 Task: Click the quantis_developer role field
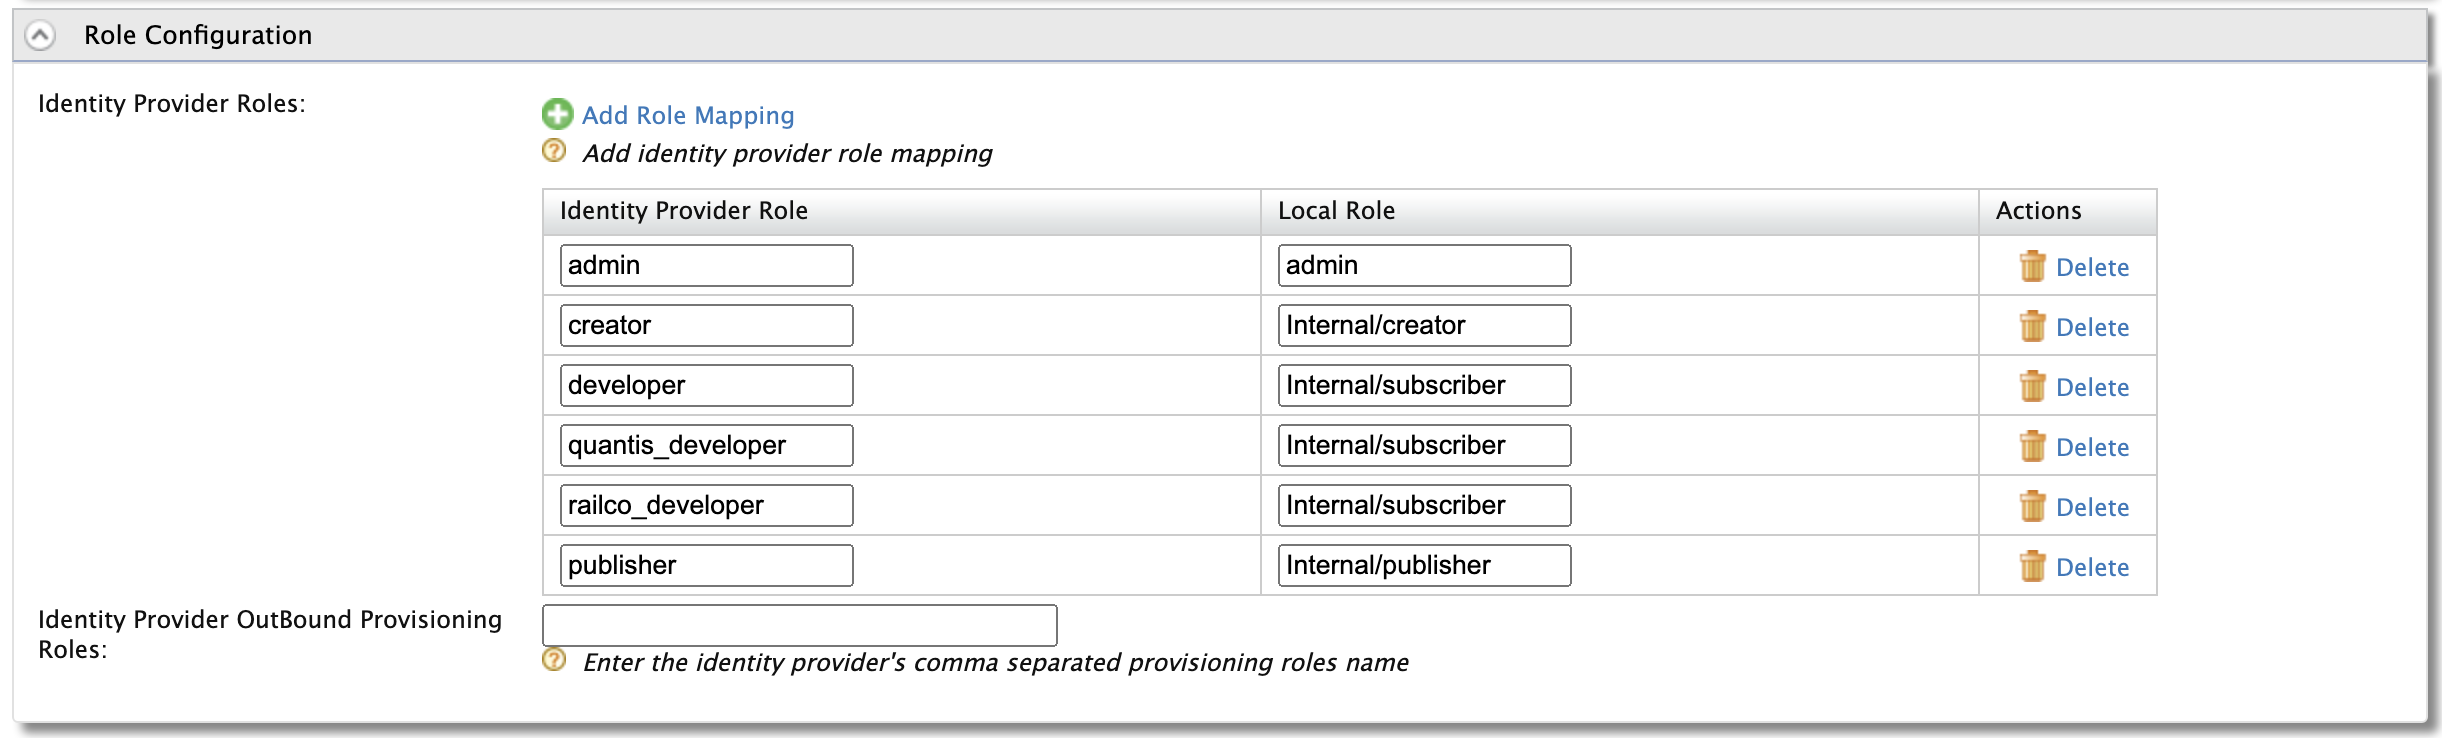tap(707, 445)
